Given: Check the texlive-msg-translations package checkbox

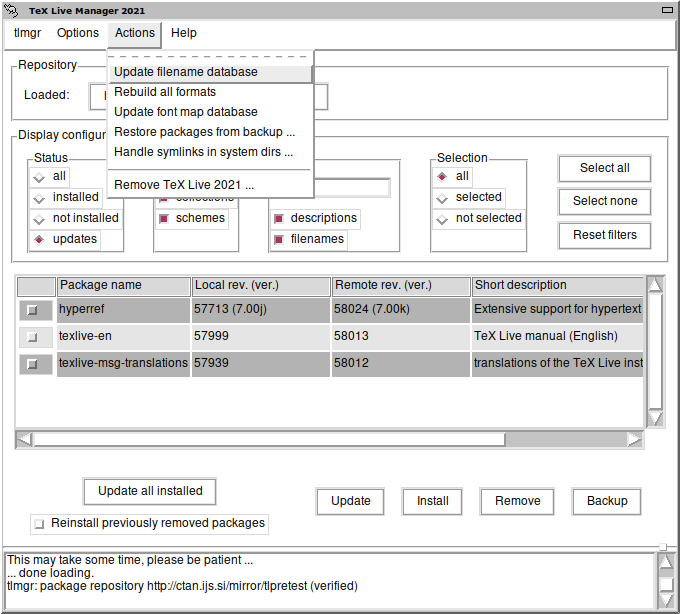Looking at the screenshot, I should [32, 364].
